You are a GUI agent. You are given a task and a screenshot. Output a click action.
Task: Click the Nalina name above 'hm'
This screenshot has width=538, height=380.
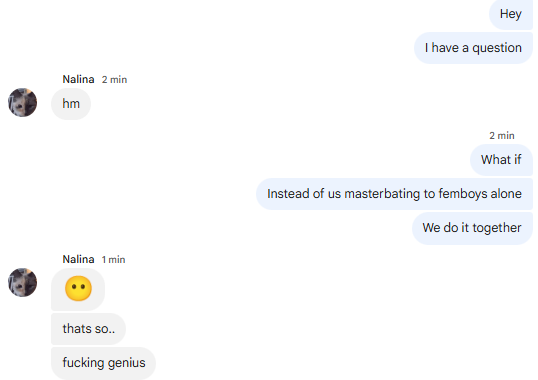tap(78, 79)
